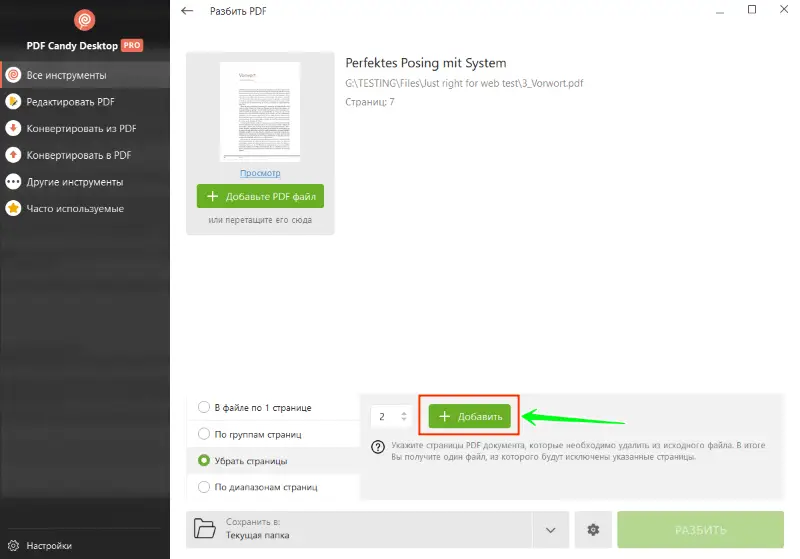The width and height of the screenshot is (800, 559).
Task: Click the folder icon in Сохранить в
Action: [x=205, y=528]
